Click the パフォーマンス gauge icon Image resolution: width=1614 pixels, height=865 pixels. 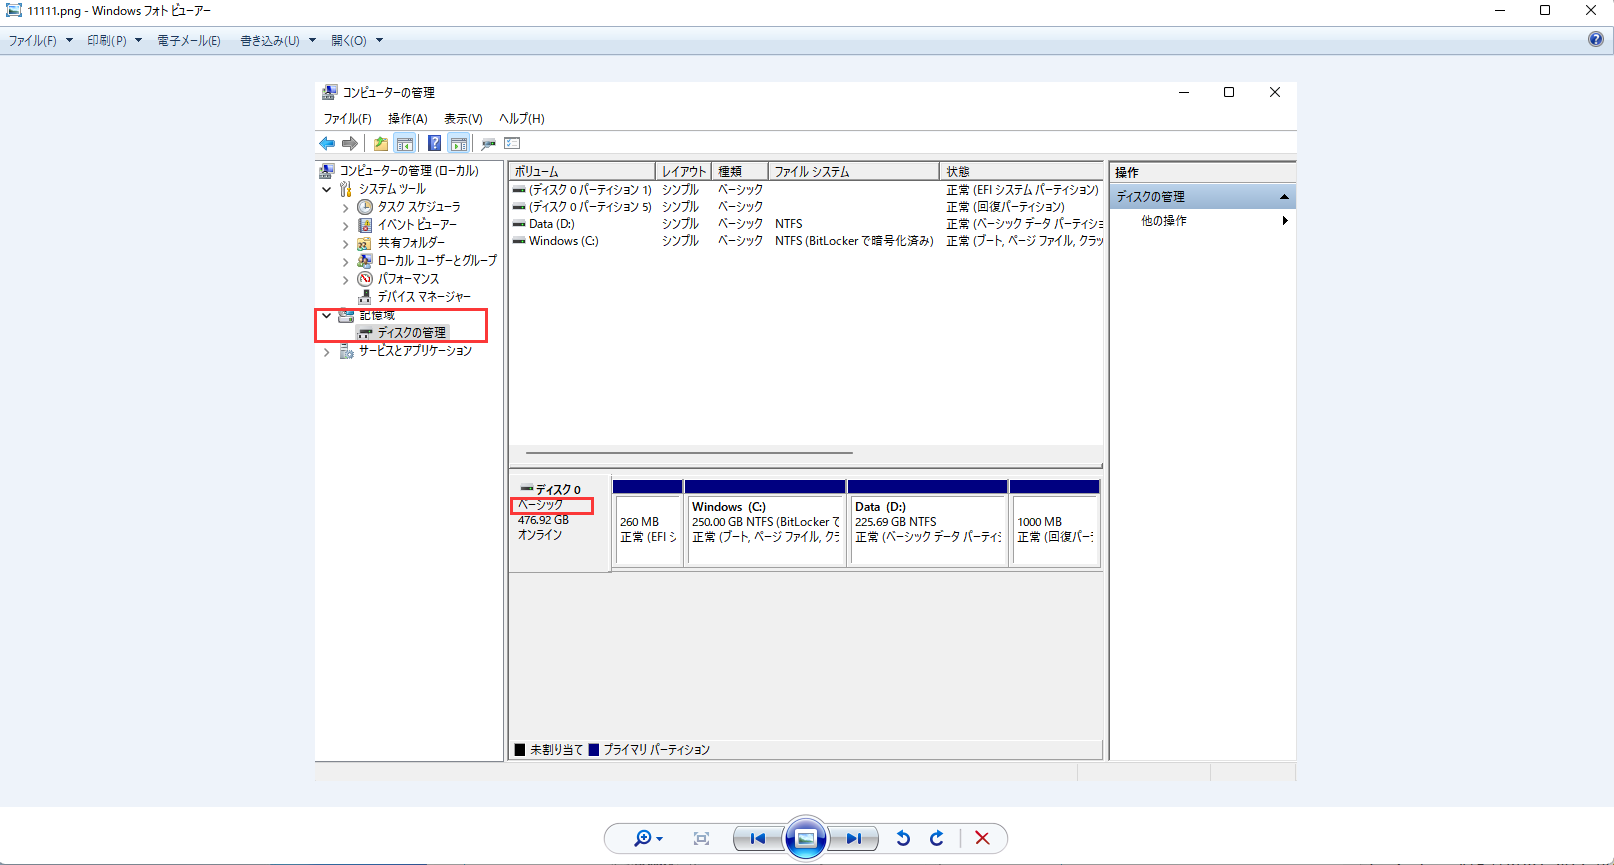tap(365, 279)
